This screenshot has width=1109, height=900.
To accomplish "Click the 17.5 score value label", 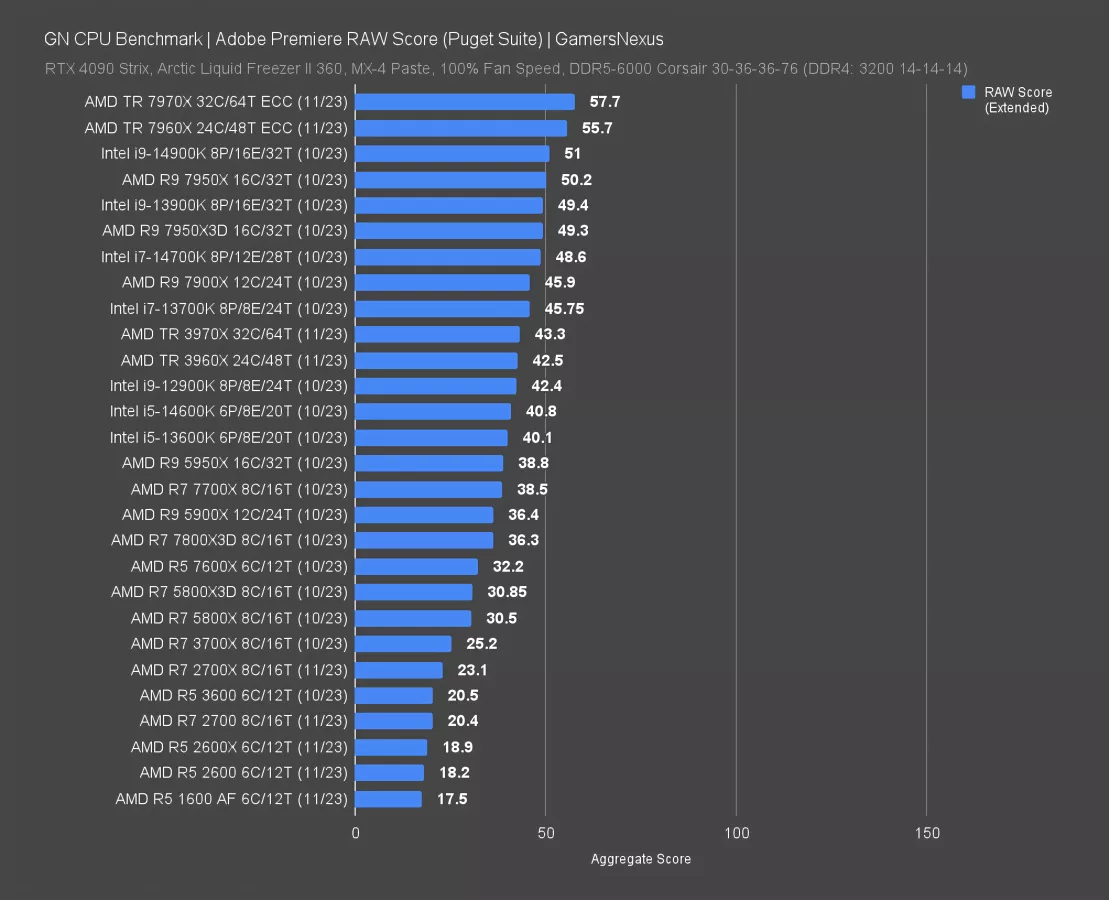I will [452, 799].
